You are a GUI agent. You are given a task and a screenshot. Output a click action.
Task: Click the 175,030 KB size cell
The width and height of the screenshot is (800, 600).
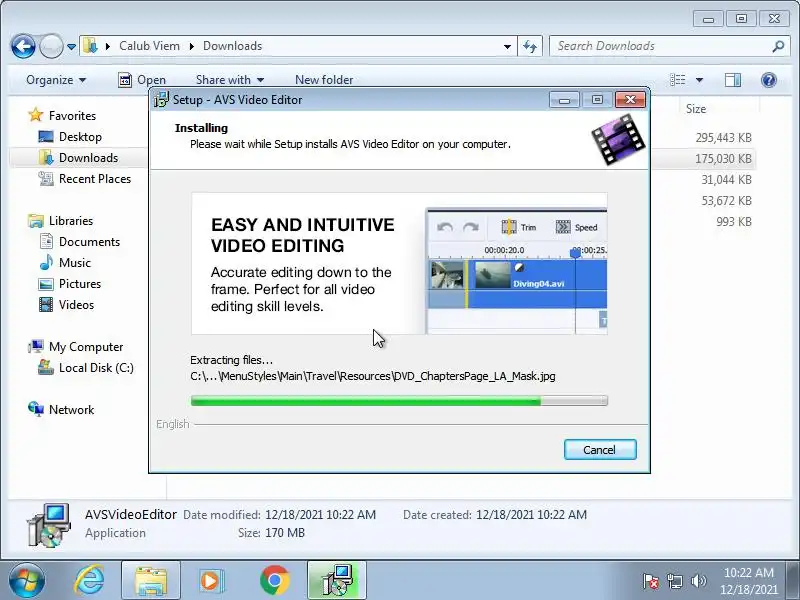[723, 159]
